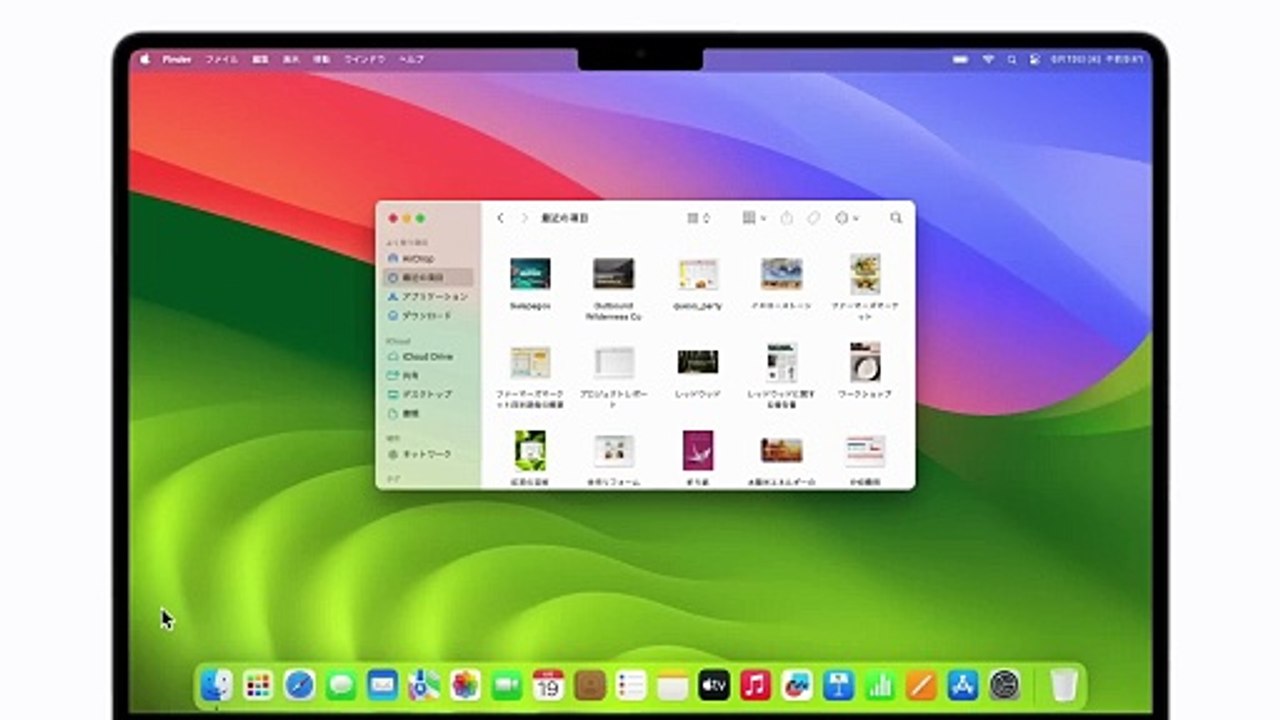
Task: Open Photos from the Dock
Action: pyautogui.click(x=465, y=685)
